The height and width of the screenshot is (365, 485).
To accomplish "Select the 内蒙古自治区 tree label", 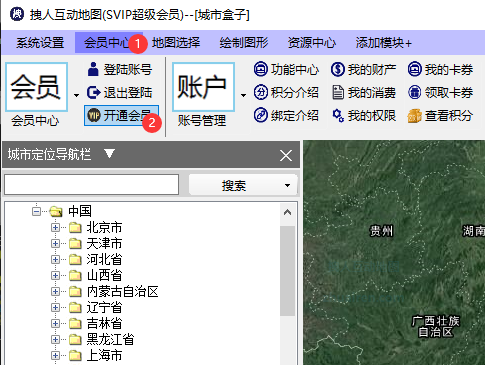I will (x=122, y=291).
